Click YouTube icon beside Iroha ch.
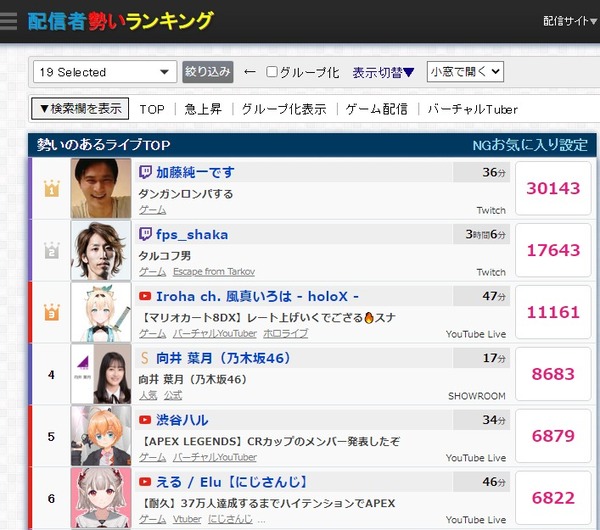This screenshot has height=530, width=600. click(x=145, y=296)
